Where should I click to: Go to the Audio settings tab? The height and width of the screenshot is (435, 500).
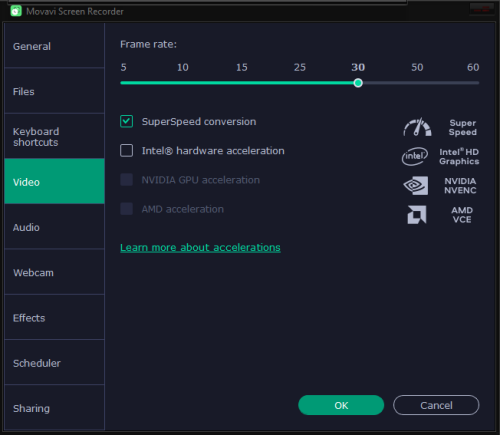(x=55, y=227)
